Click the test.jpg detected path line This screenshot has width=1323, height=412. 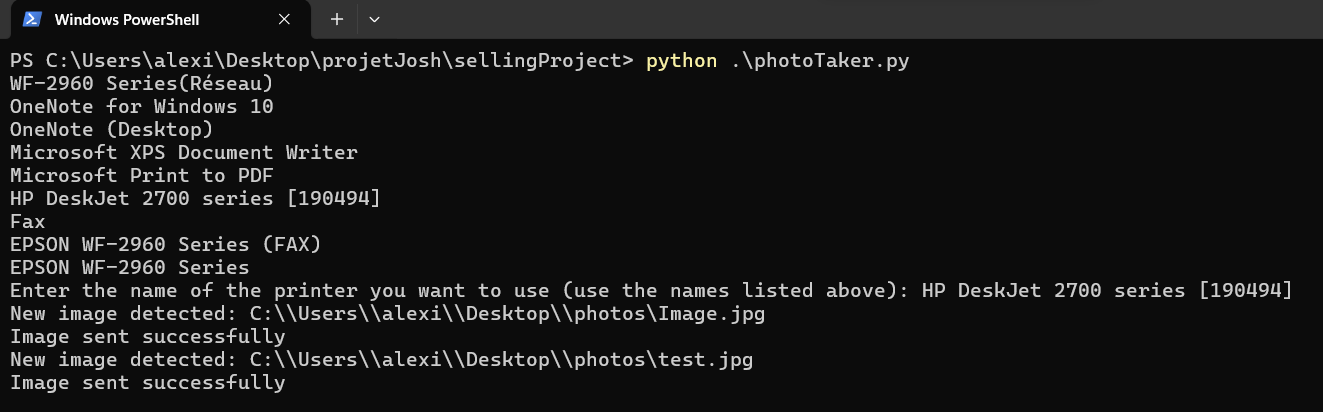coord(381,360)
